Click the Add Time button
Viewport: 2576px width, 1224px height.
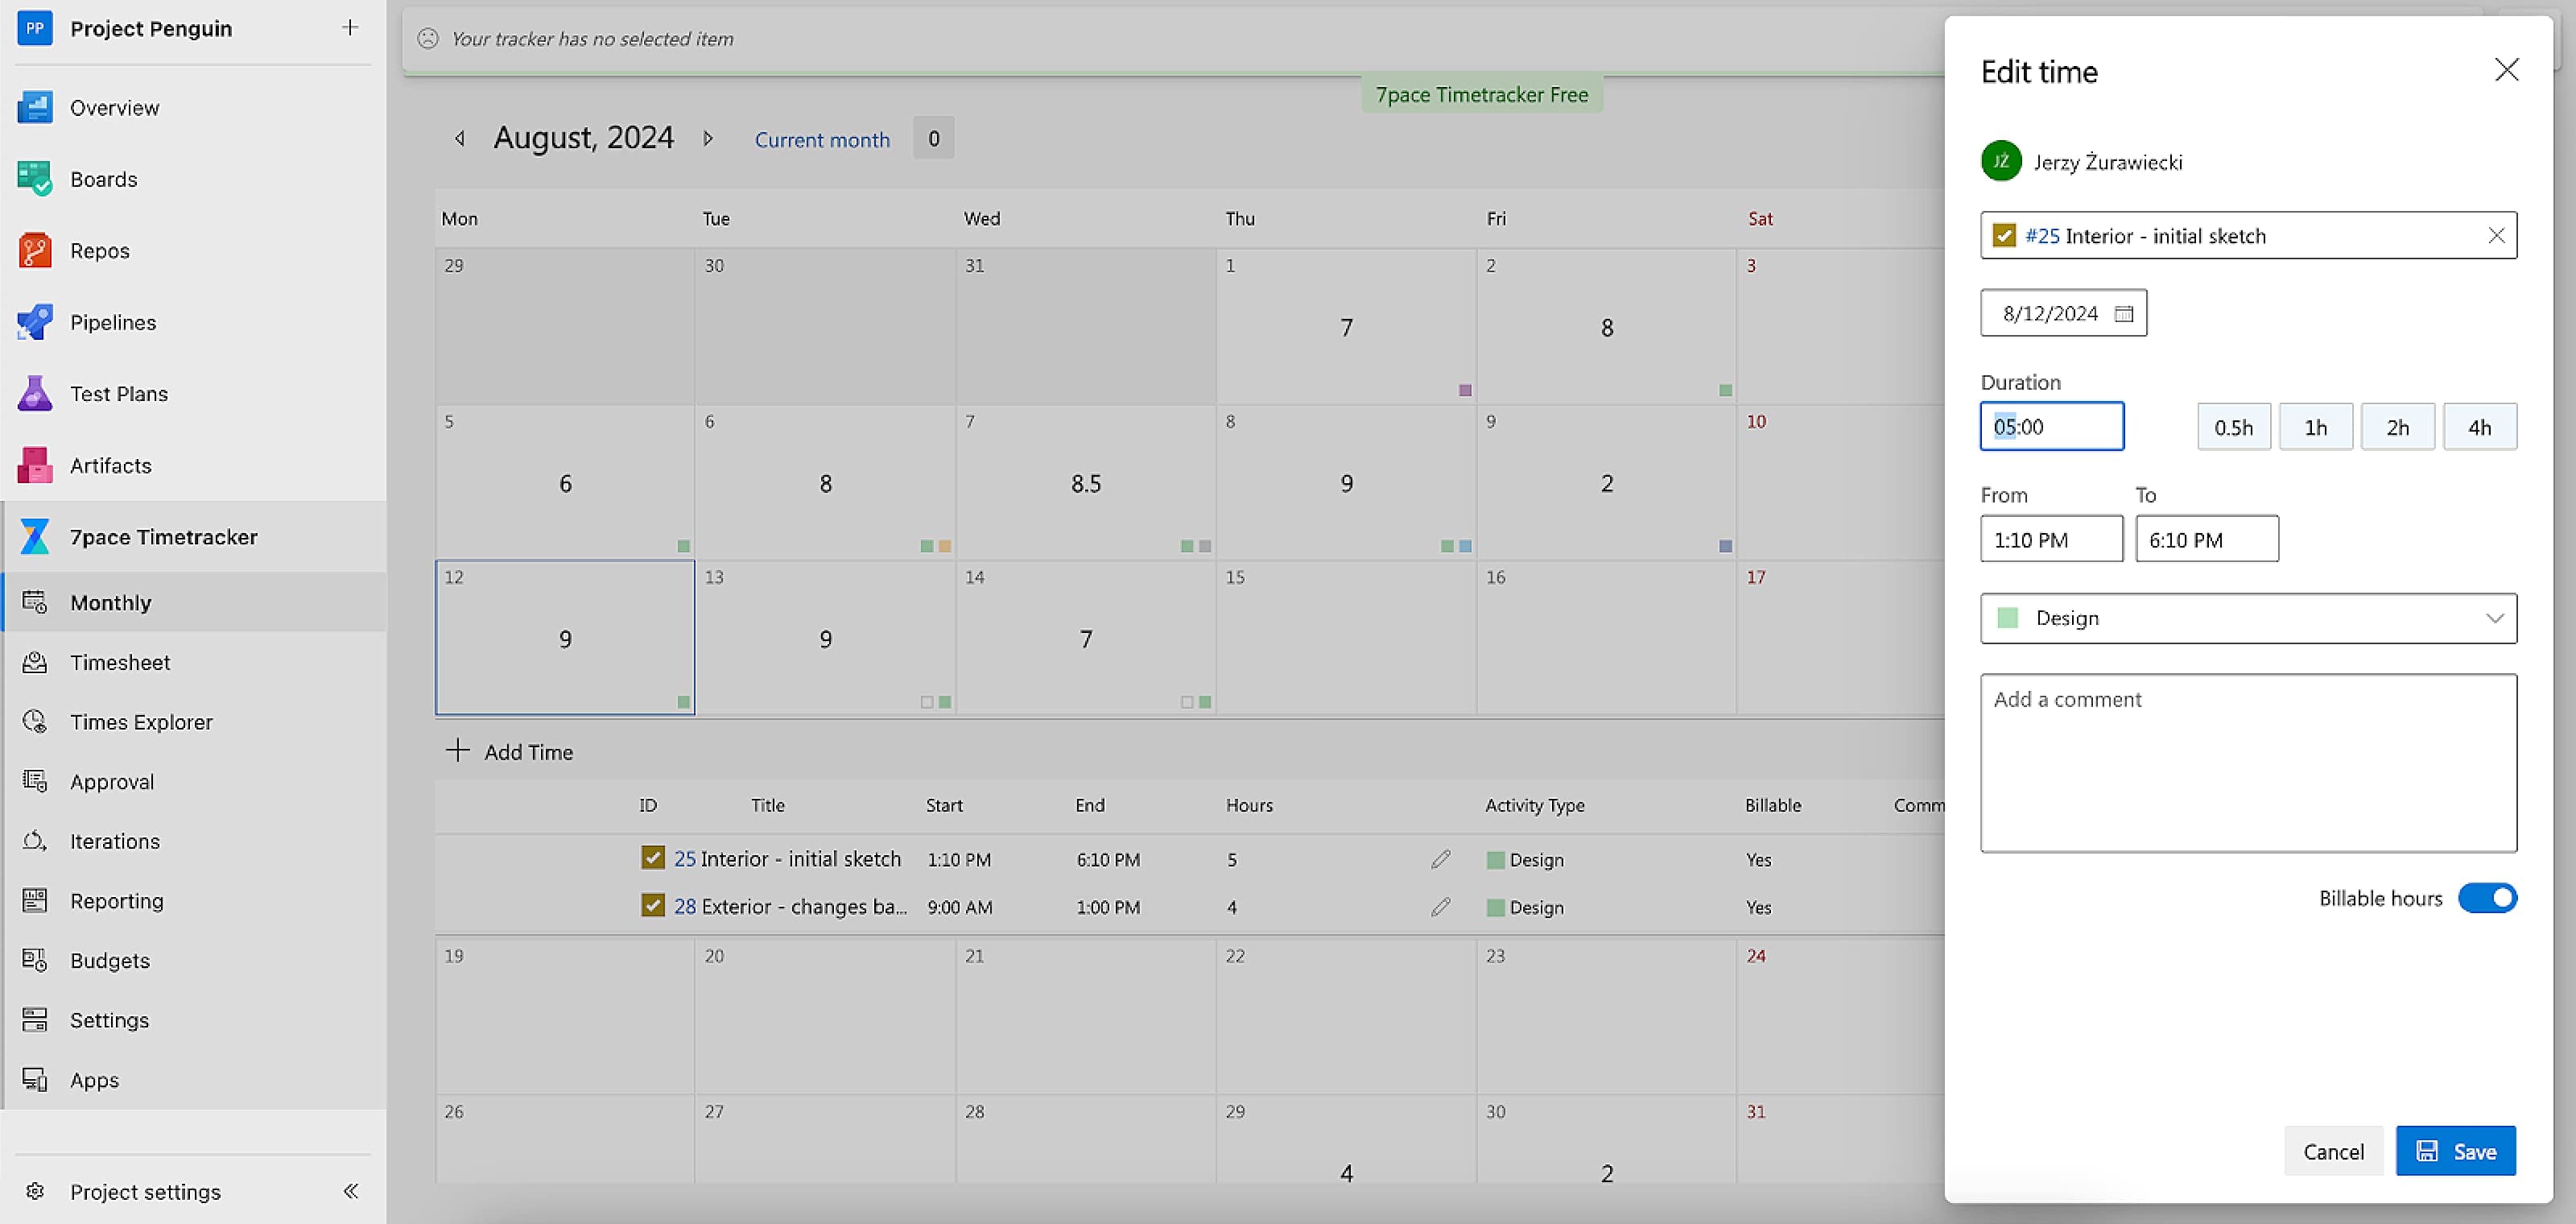[x=510, y=751]
